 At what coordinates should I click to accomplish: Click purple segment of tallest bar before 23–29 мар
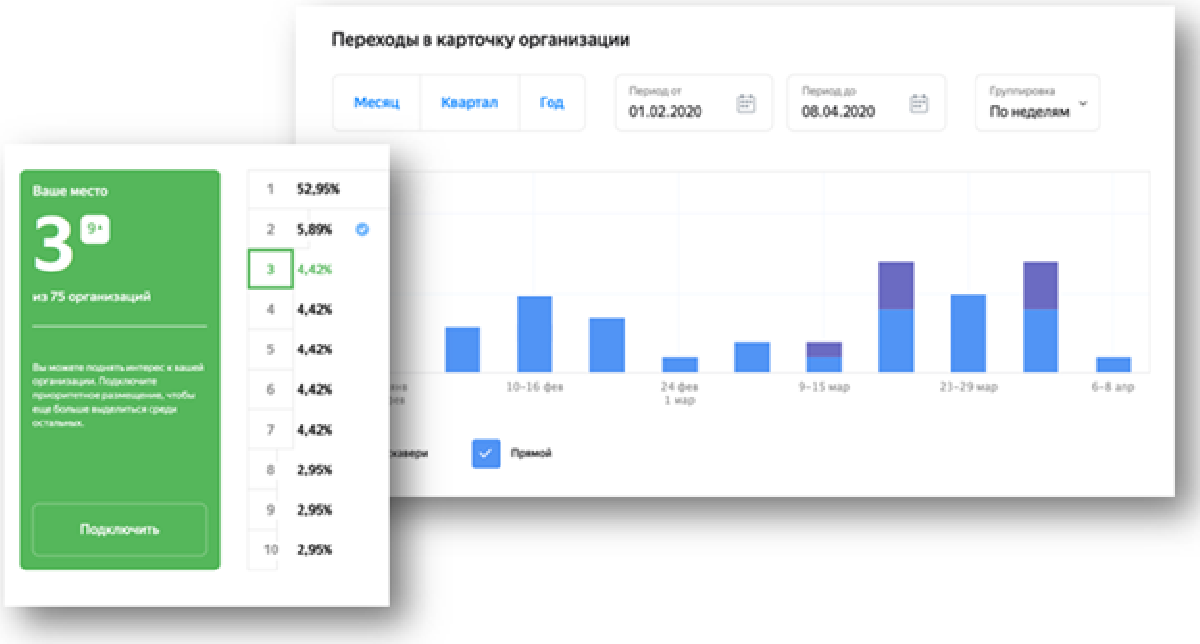tap(896, 286)
